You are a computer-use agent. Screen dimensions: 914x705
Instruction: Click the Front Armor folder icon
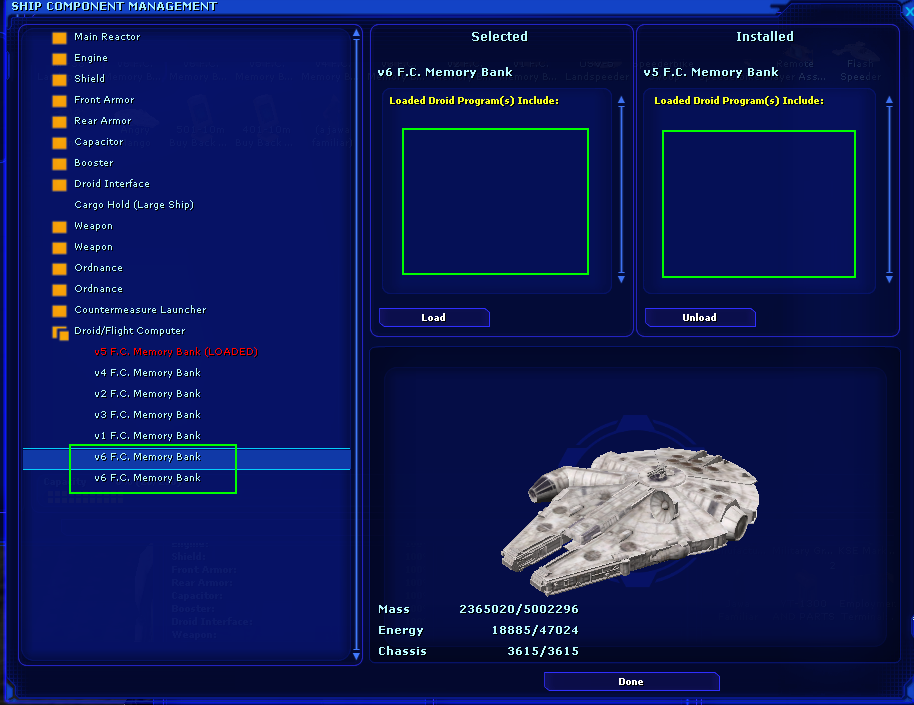59,101
